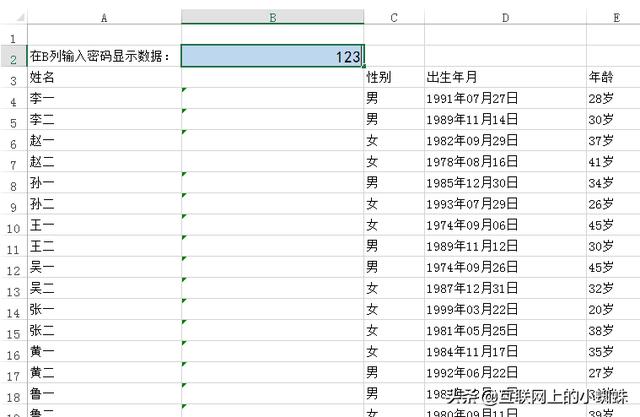The height and width of the screenshot is (417, 640).
Task: Click age cell 32岁
Action: click(613, 288)
